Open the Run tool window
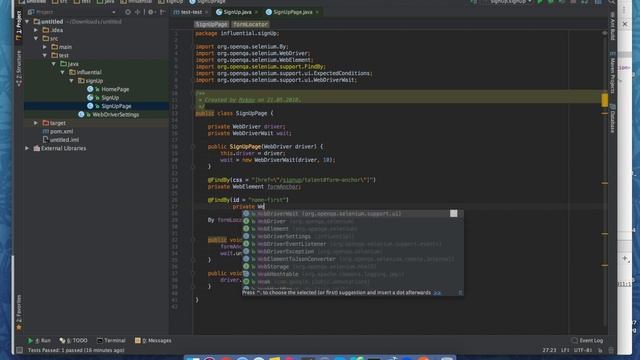Screen dimensions: 640x360 pos(39,340)
